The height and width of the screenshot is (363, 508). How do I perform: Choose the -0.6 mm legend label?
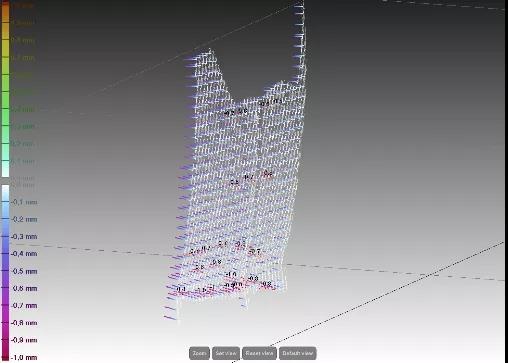[24, 288]
